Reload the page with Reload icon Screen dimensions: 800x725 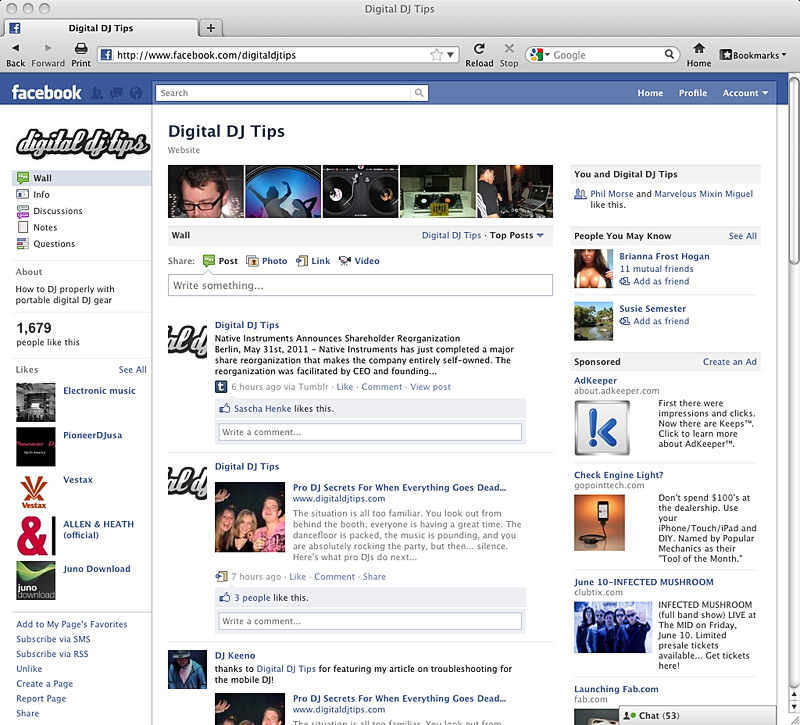[x=479, y=48]
